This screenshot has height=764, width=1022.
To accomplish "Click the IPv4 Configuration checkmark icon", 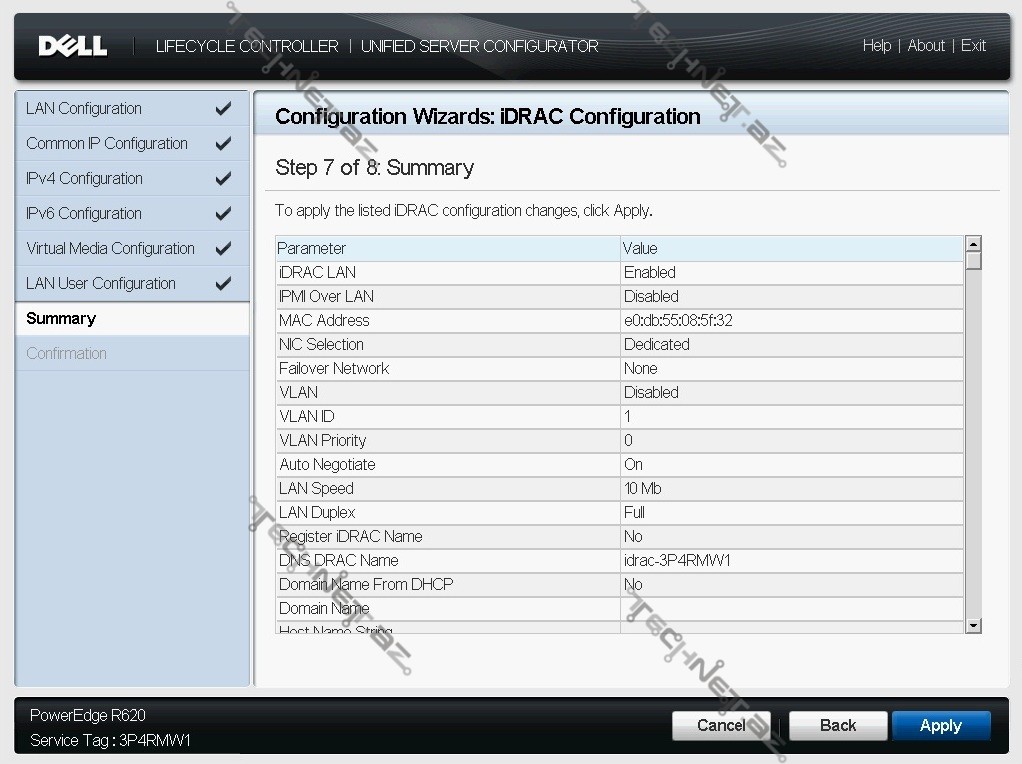I will coord(223,179).
